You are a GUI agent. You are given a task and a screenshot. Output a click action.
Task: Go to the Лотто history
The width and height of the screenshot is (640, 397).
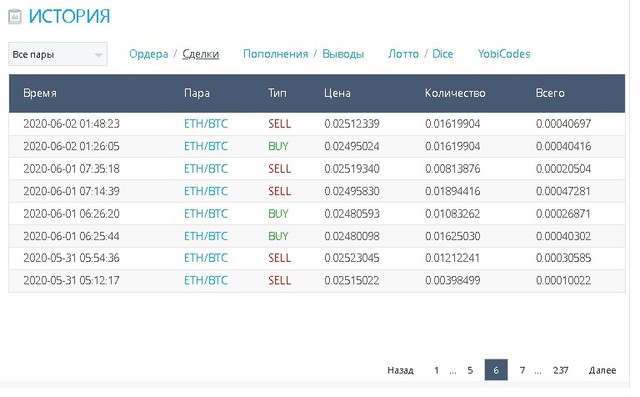point(403,54)
